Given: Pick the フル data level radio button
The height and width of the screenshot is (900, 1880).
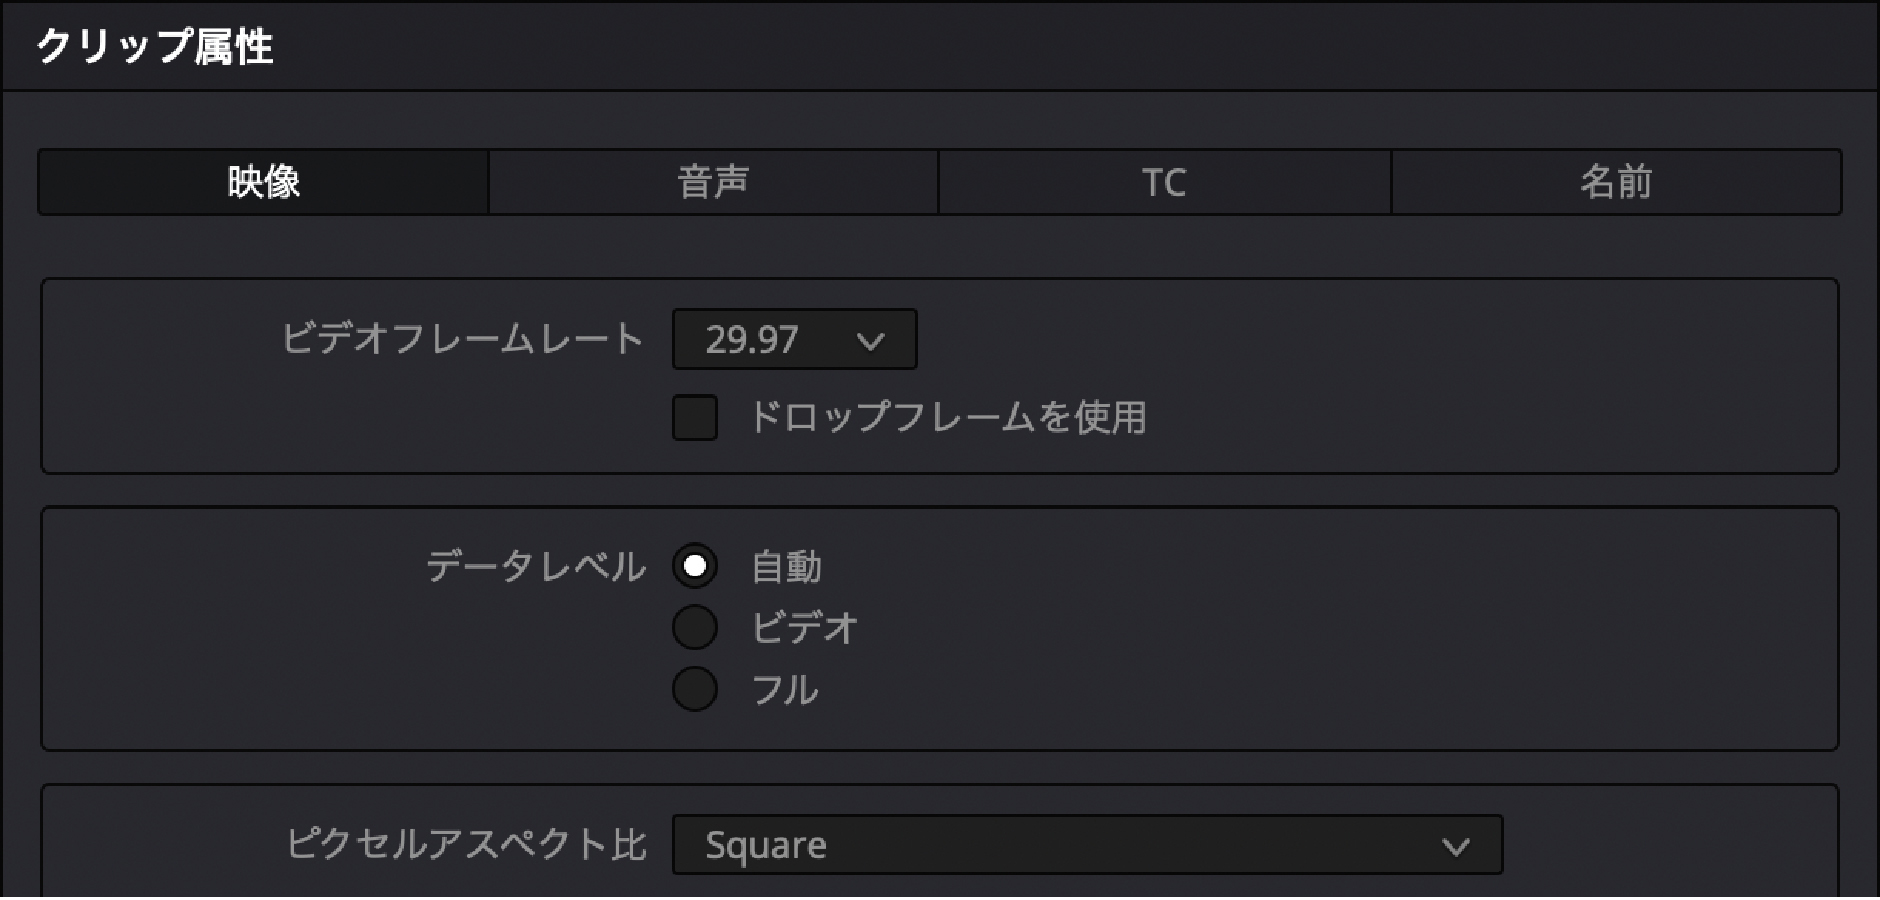Looking at the screenshot, I should 695,689.
